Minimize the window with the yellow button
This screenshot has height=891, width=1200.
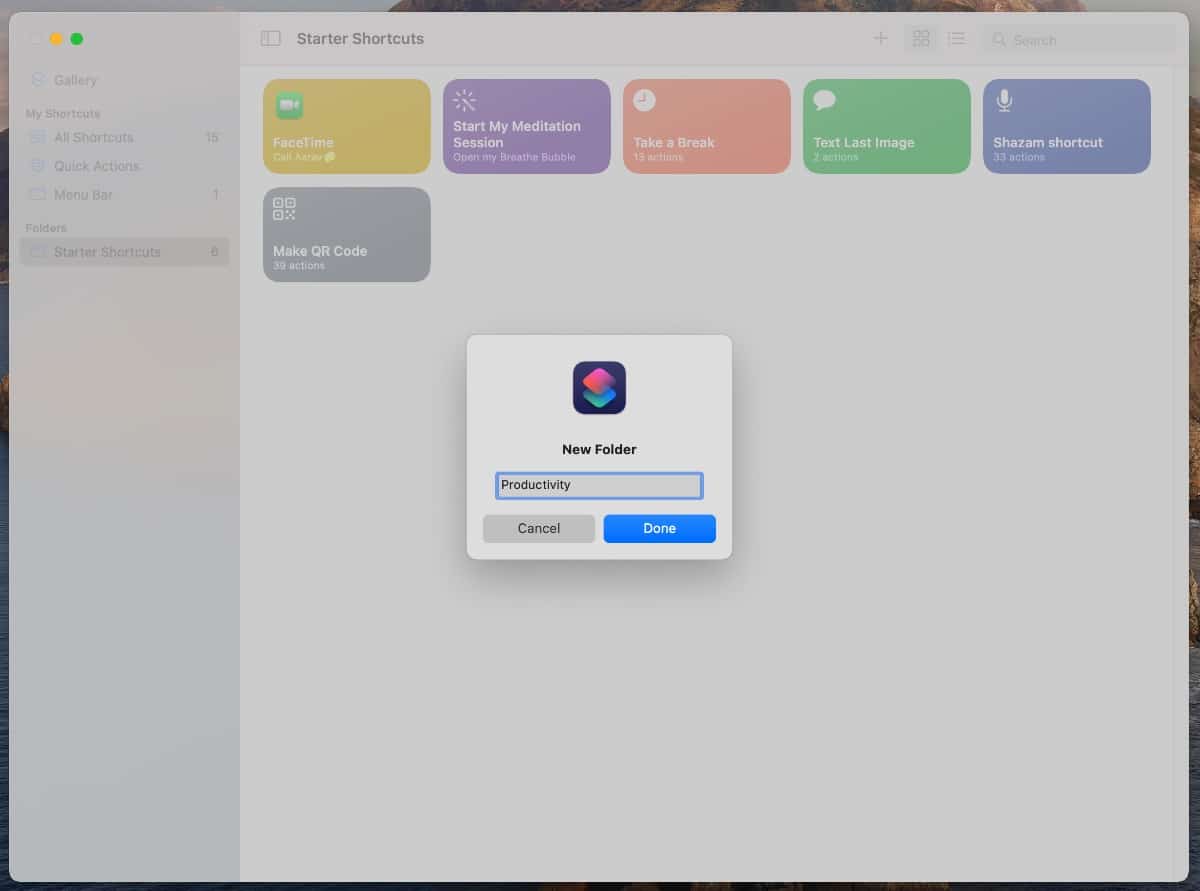(56, 39)
